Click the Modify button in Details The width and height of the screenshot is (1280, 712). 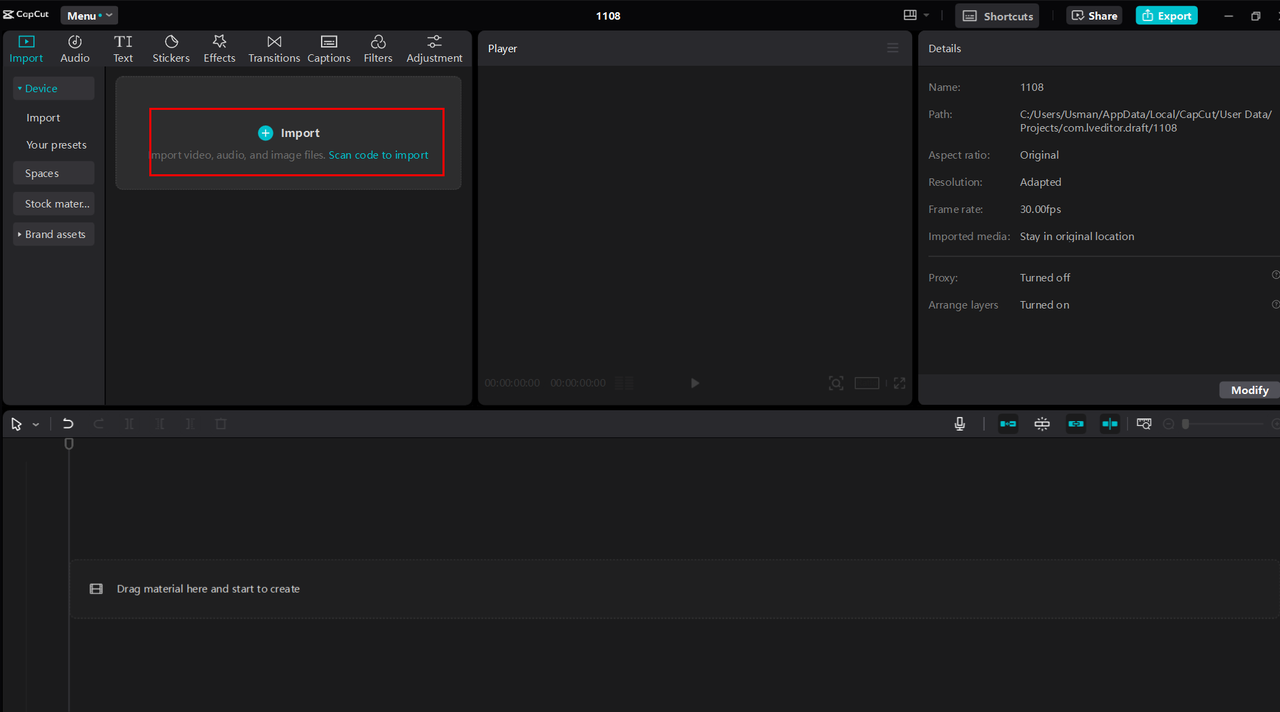tap(1249, 390)
